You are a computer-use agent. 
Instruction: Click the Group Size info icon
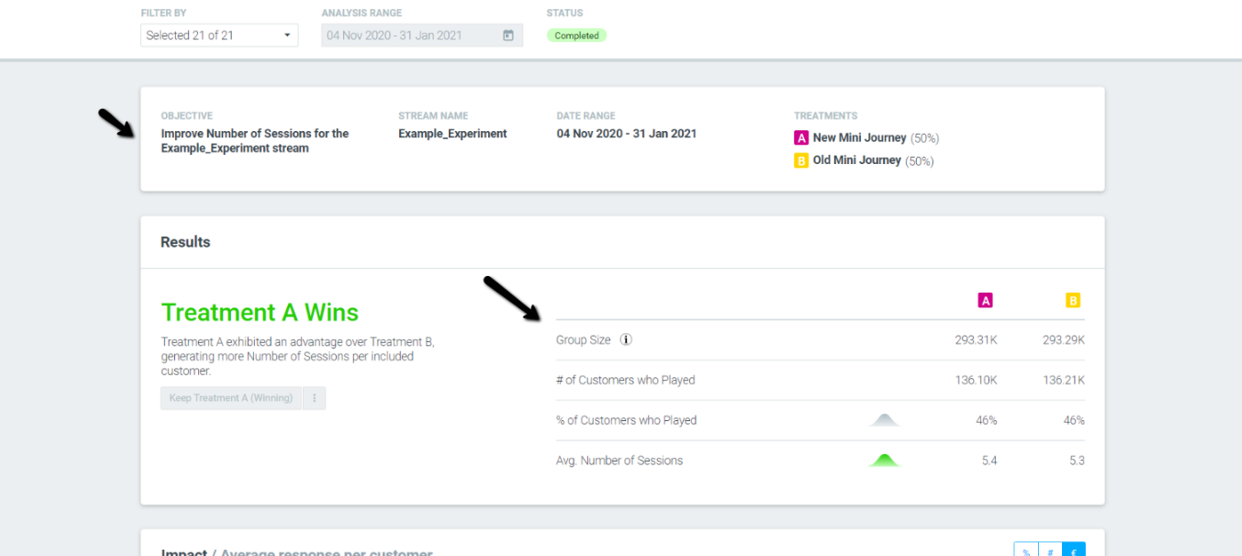tap(626, 340)
